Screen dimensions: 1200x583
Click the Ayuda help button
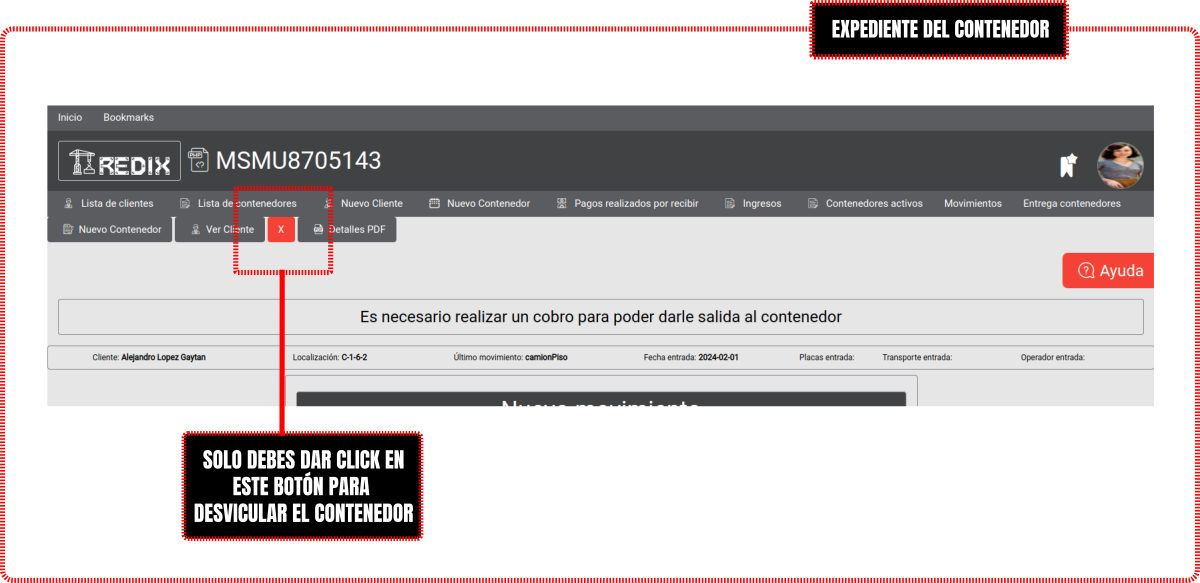click(x=1109, y=271)
